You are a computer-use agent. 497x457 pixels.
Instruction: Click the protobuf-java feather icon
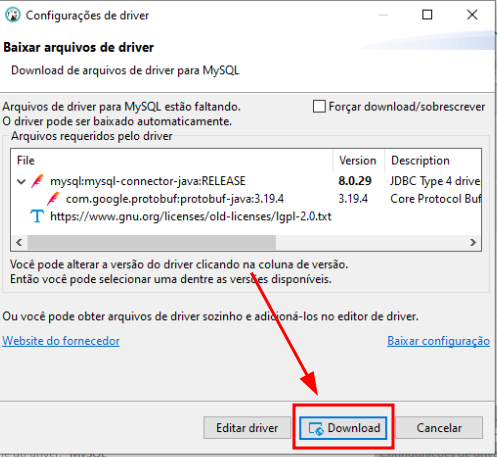click(x=53, y=199)
